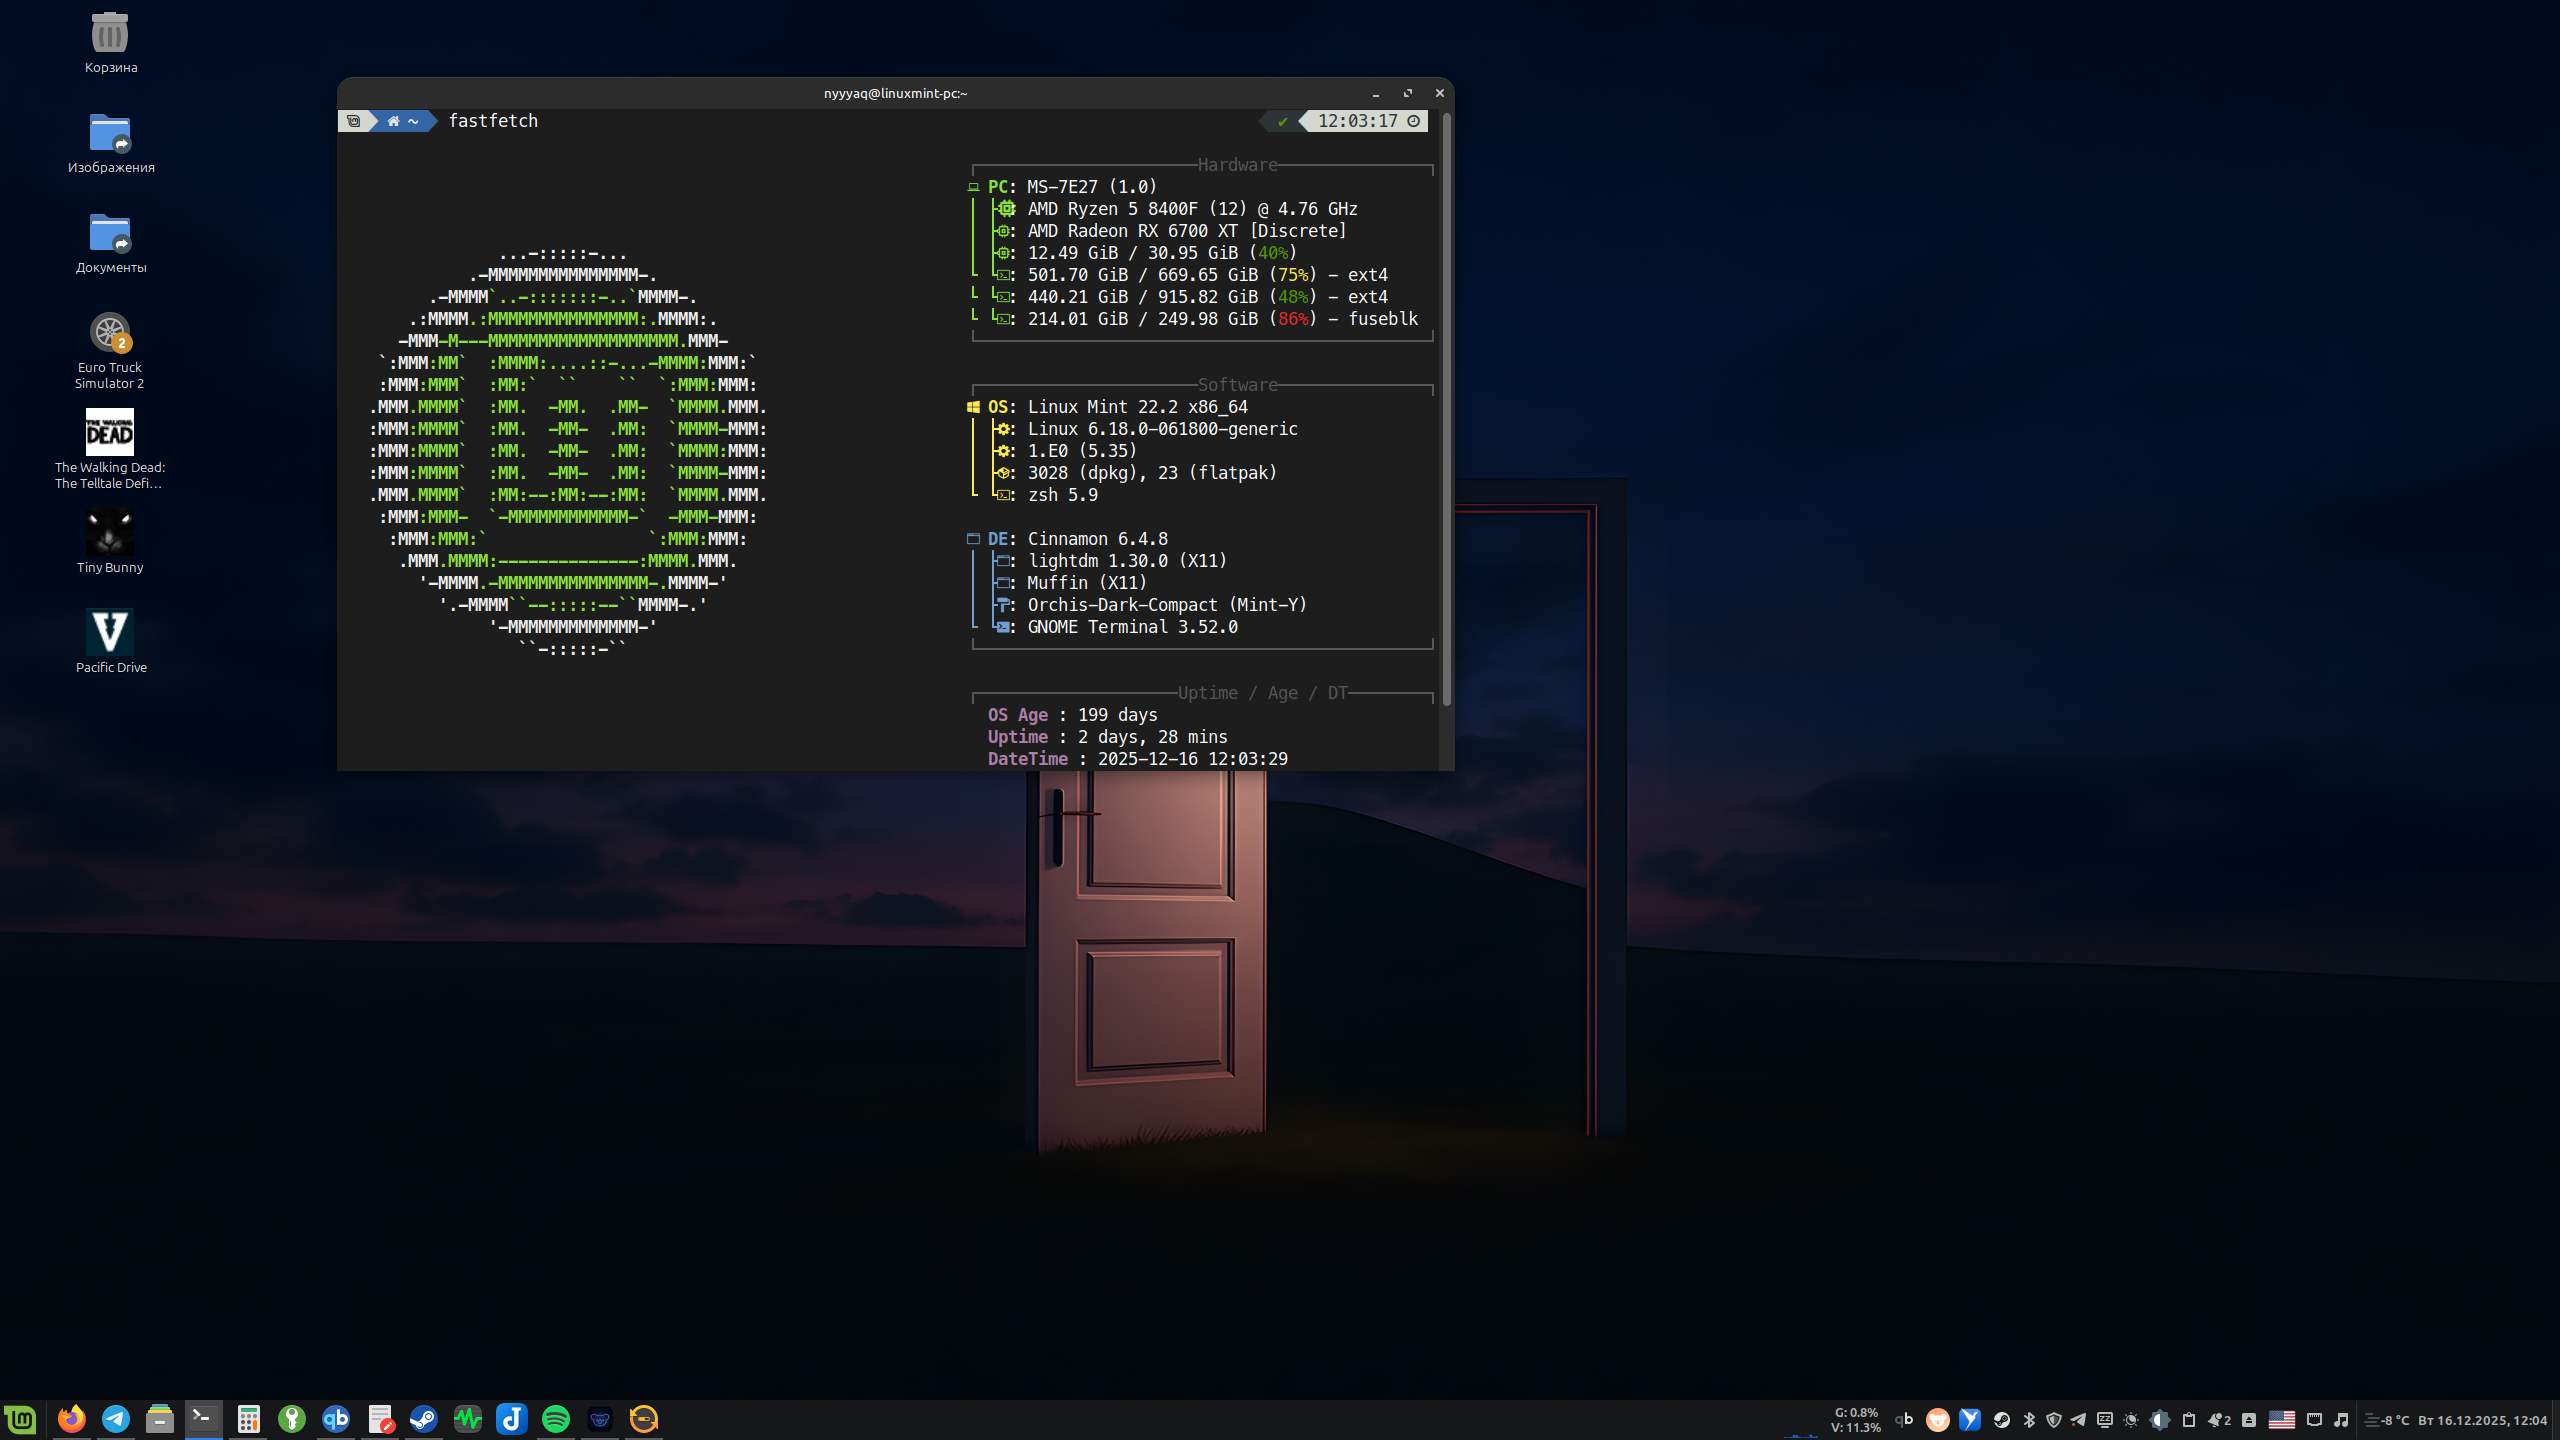
Task: Expand the notifications applet showing 2
Action: 2220,1420
